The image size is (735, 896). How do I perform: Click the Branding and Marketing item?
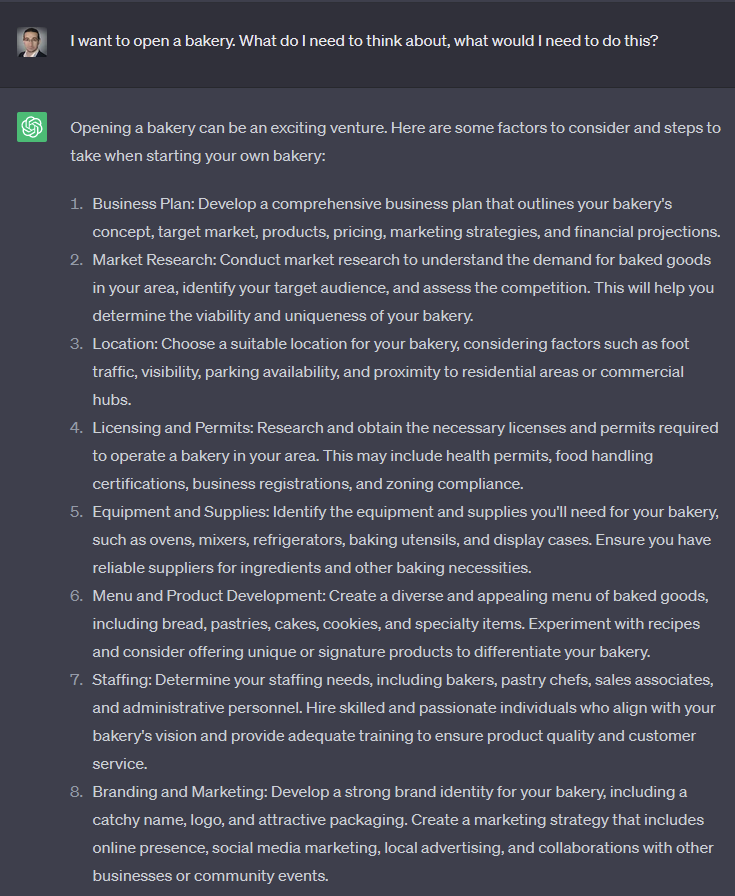point(403,834)
